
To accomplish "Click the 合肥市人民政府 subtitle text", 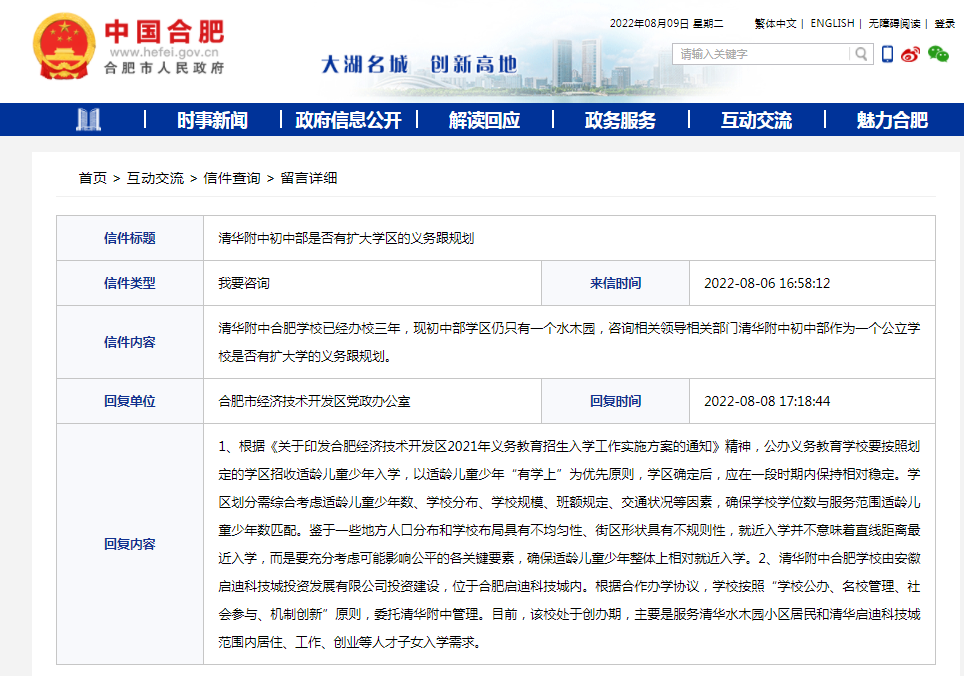I will click(164, 68).
